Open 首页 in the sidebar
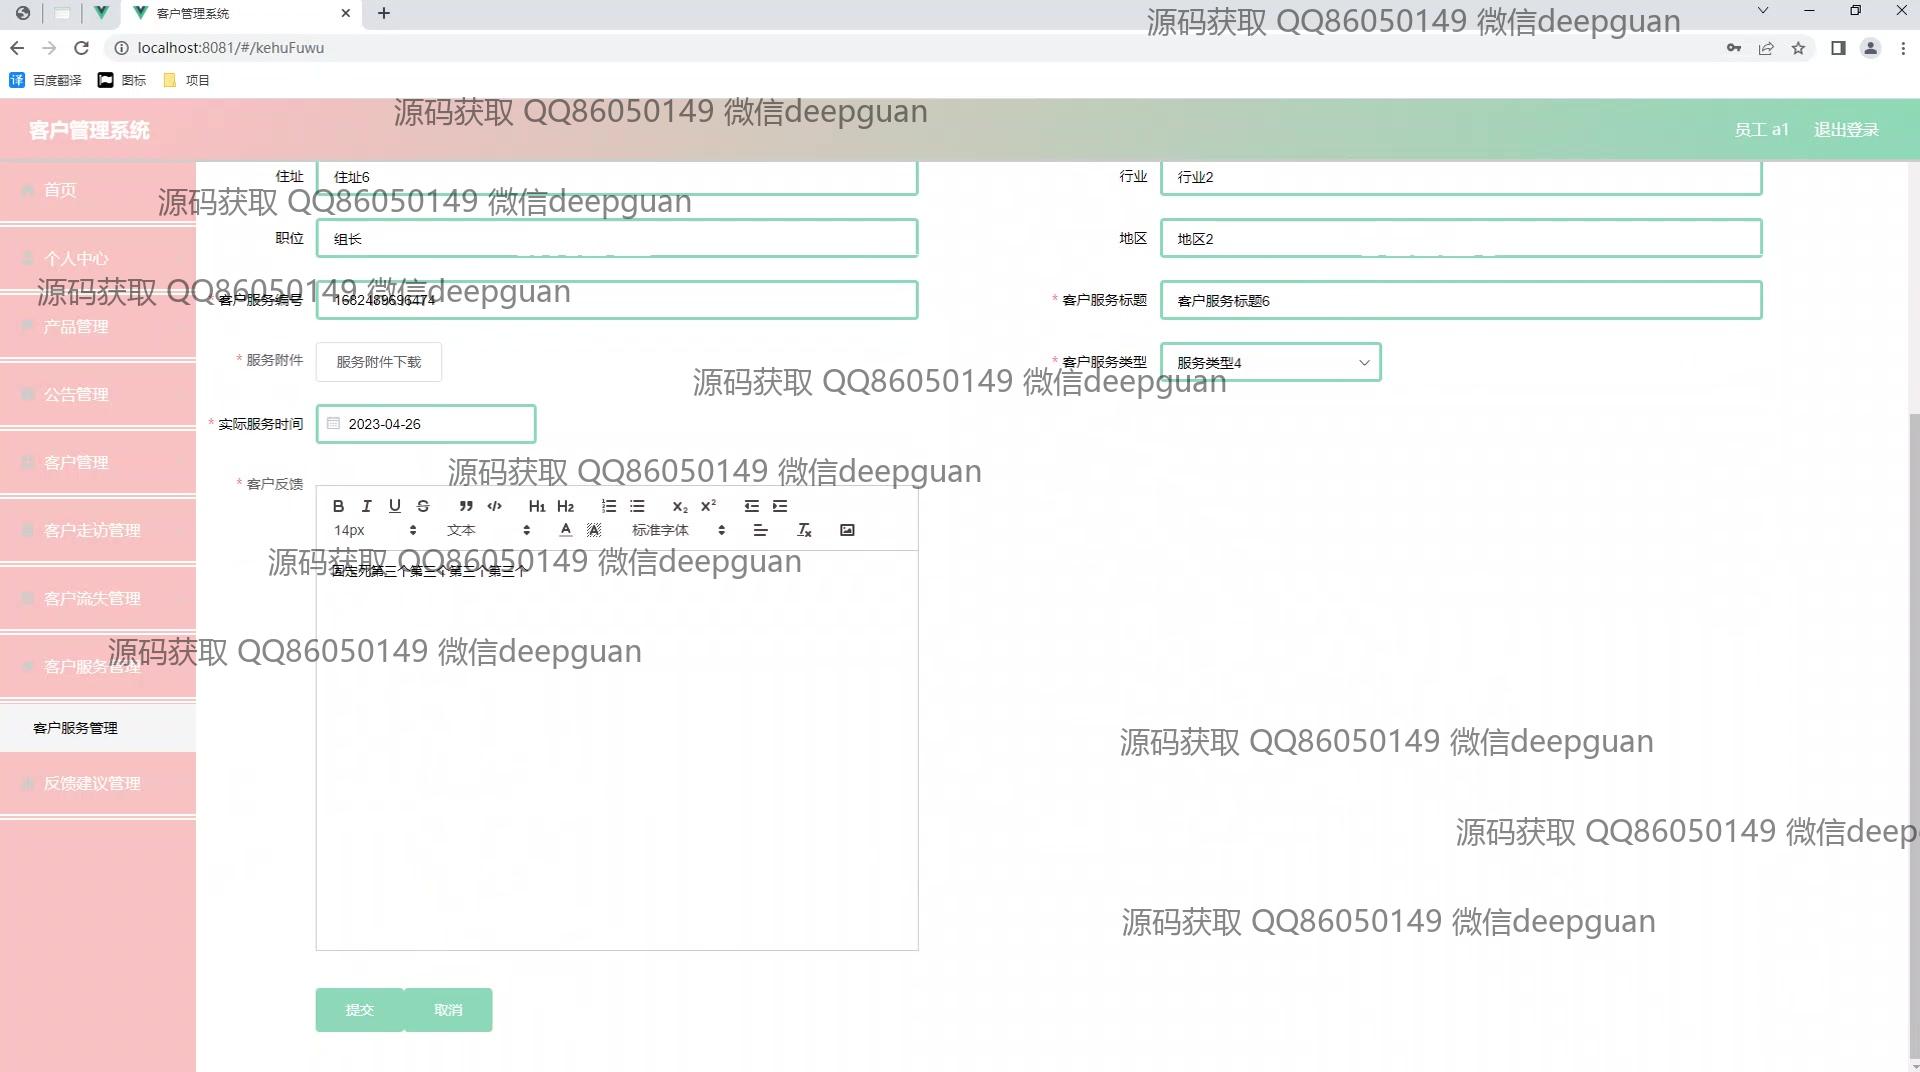The height and width of the screenshot is (1072, 1920). click(98, 190)
